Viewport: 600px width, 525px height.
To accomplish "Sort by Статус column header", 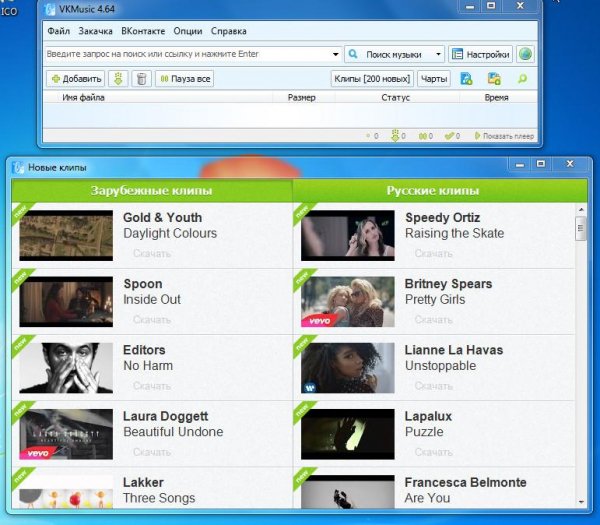I will [396, 98].
